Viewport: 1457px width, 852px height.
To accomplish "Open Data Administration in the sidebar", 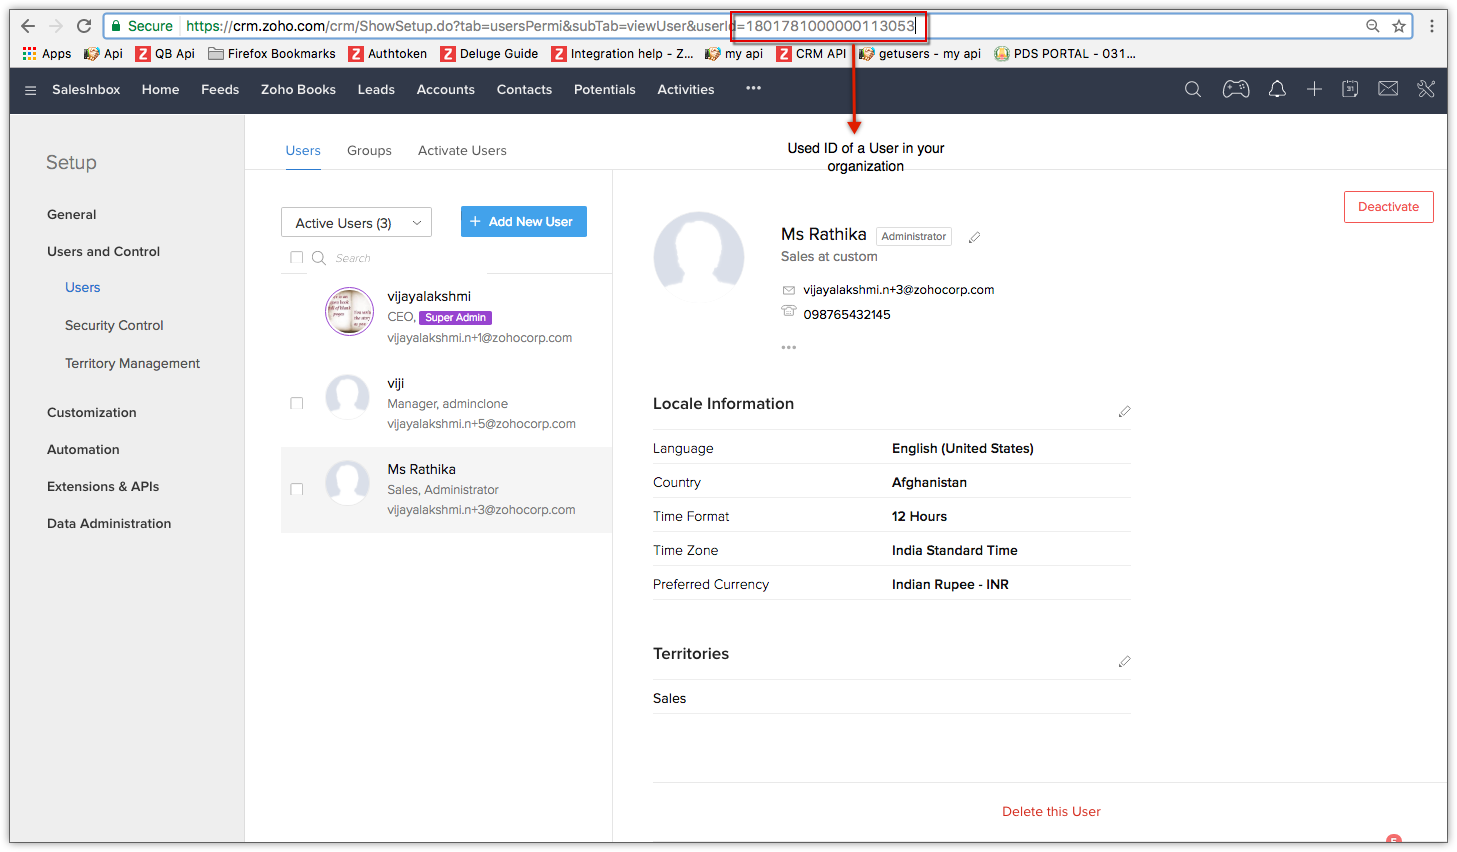I will pos(109,523).
